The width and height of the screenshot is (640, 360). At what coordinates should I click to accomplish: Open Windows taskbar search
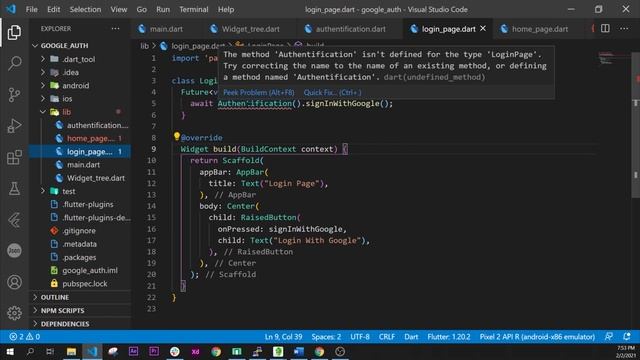click(30, 351)
